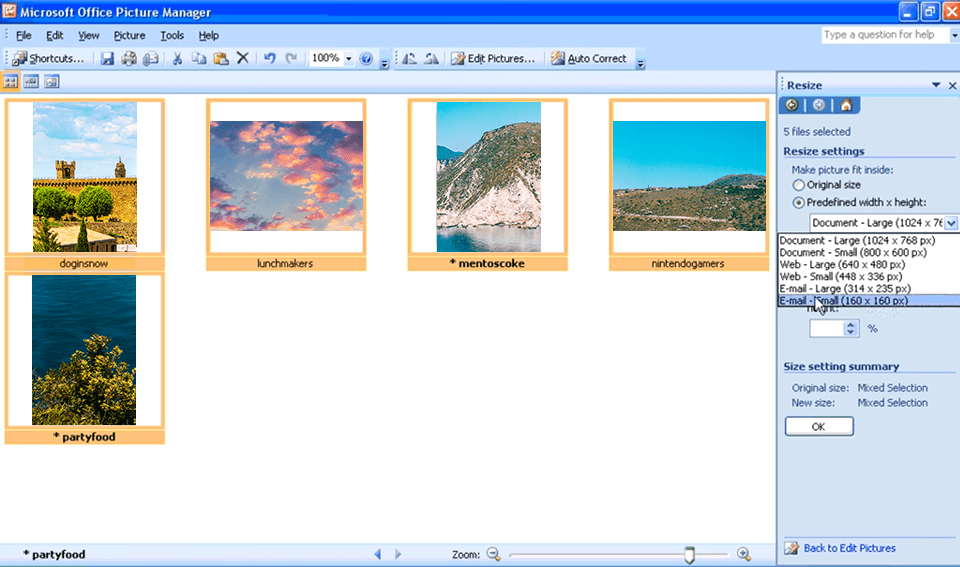This screenshot has width=960, height=567.
Task: Open the Help menu
Action: click(208, 36)
